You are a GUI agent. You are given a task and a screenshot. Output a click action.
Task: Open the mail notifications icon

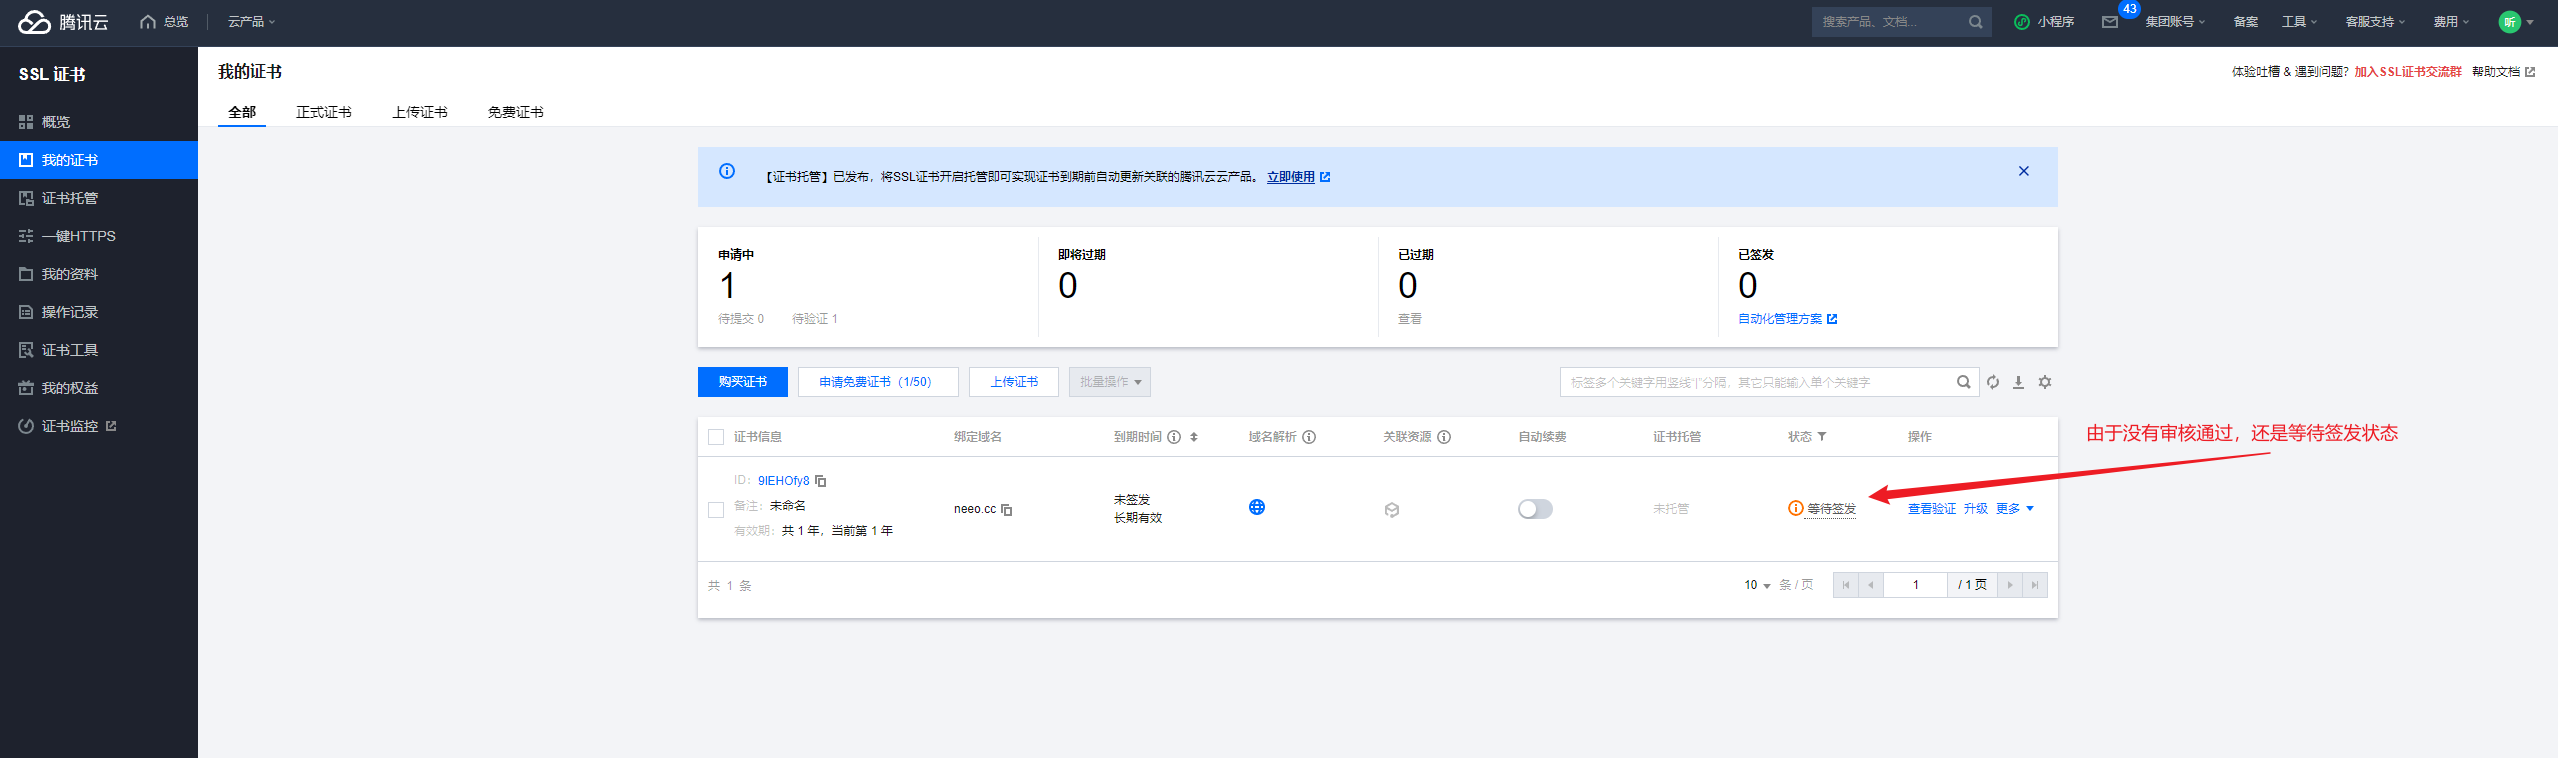click(x=2110, y=22)
